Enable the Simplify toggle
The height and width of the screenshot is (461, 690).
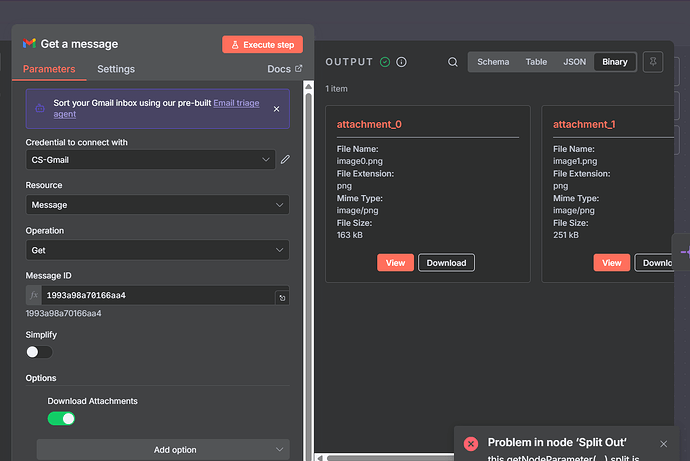[39, 352]
